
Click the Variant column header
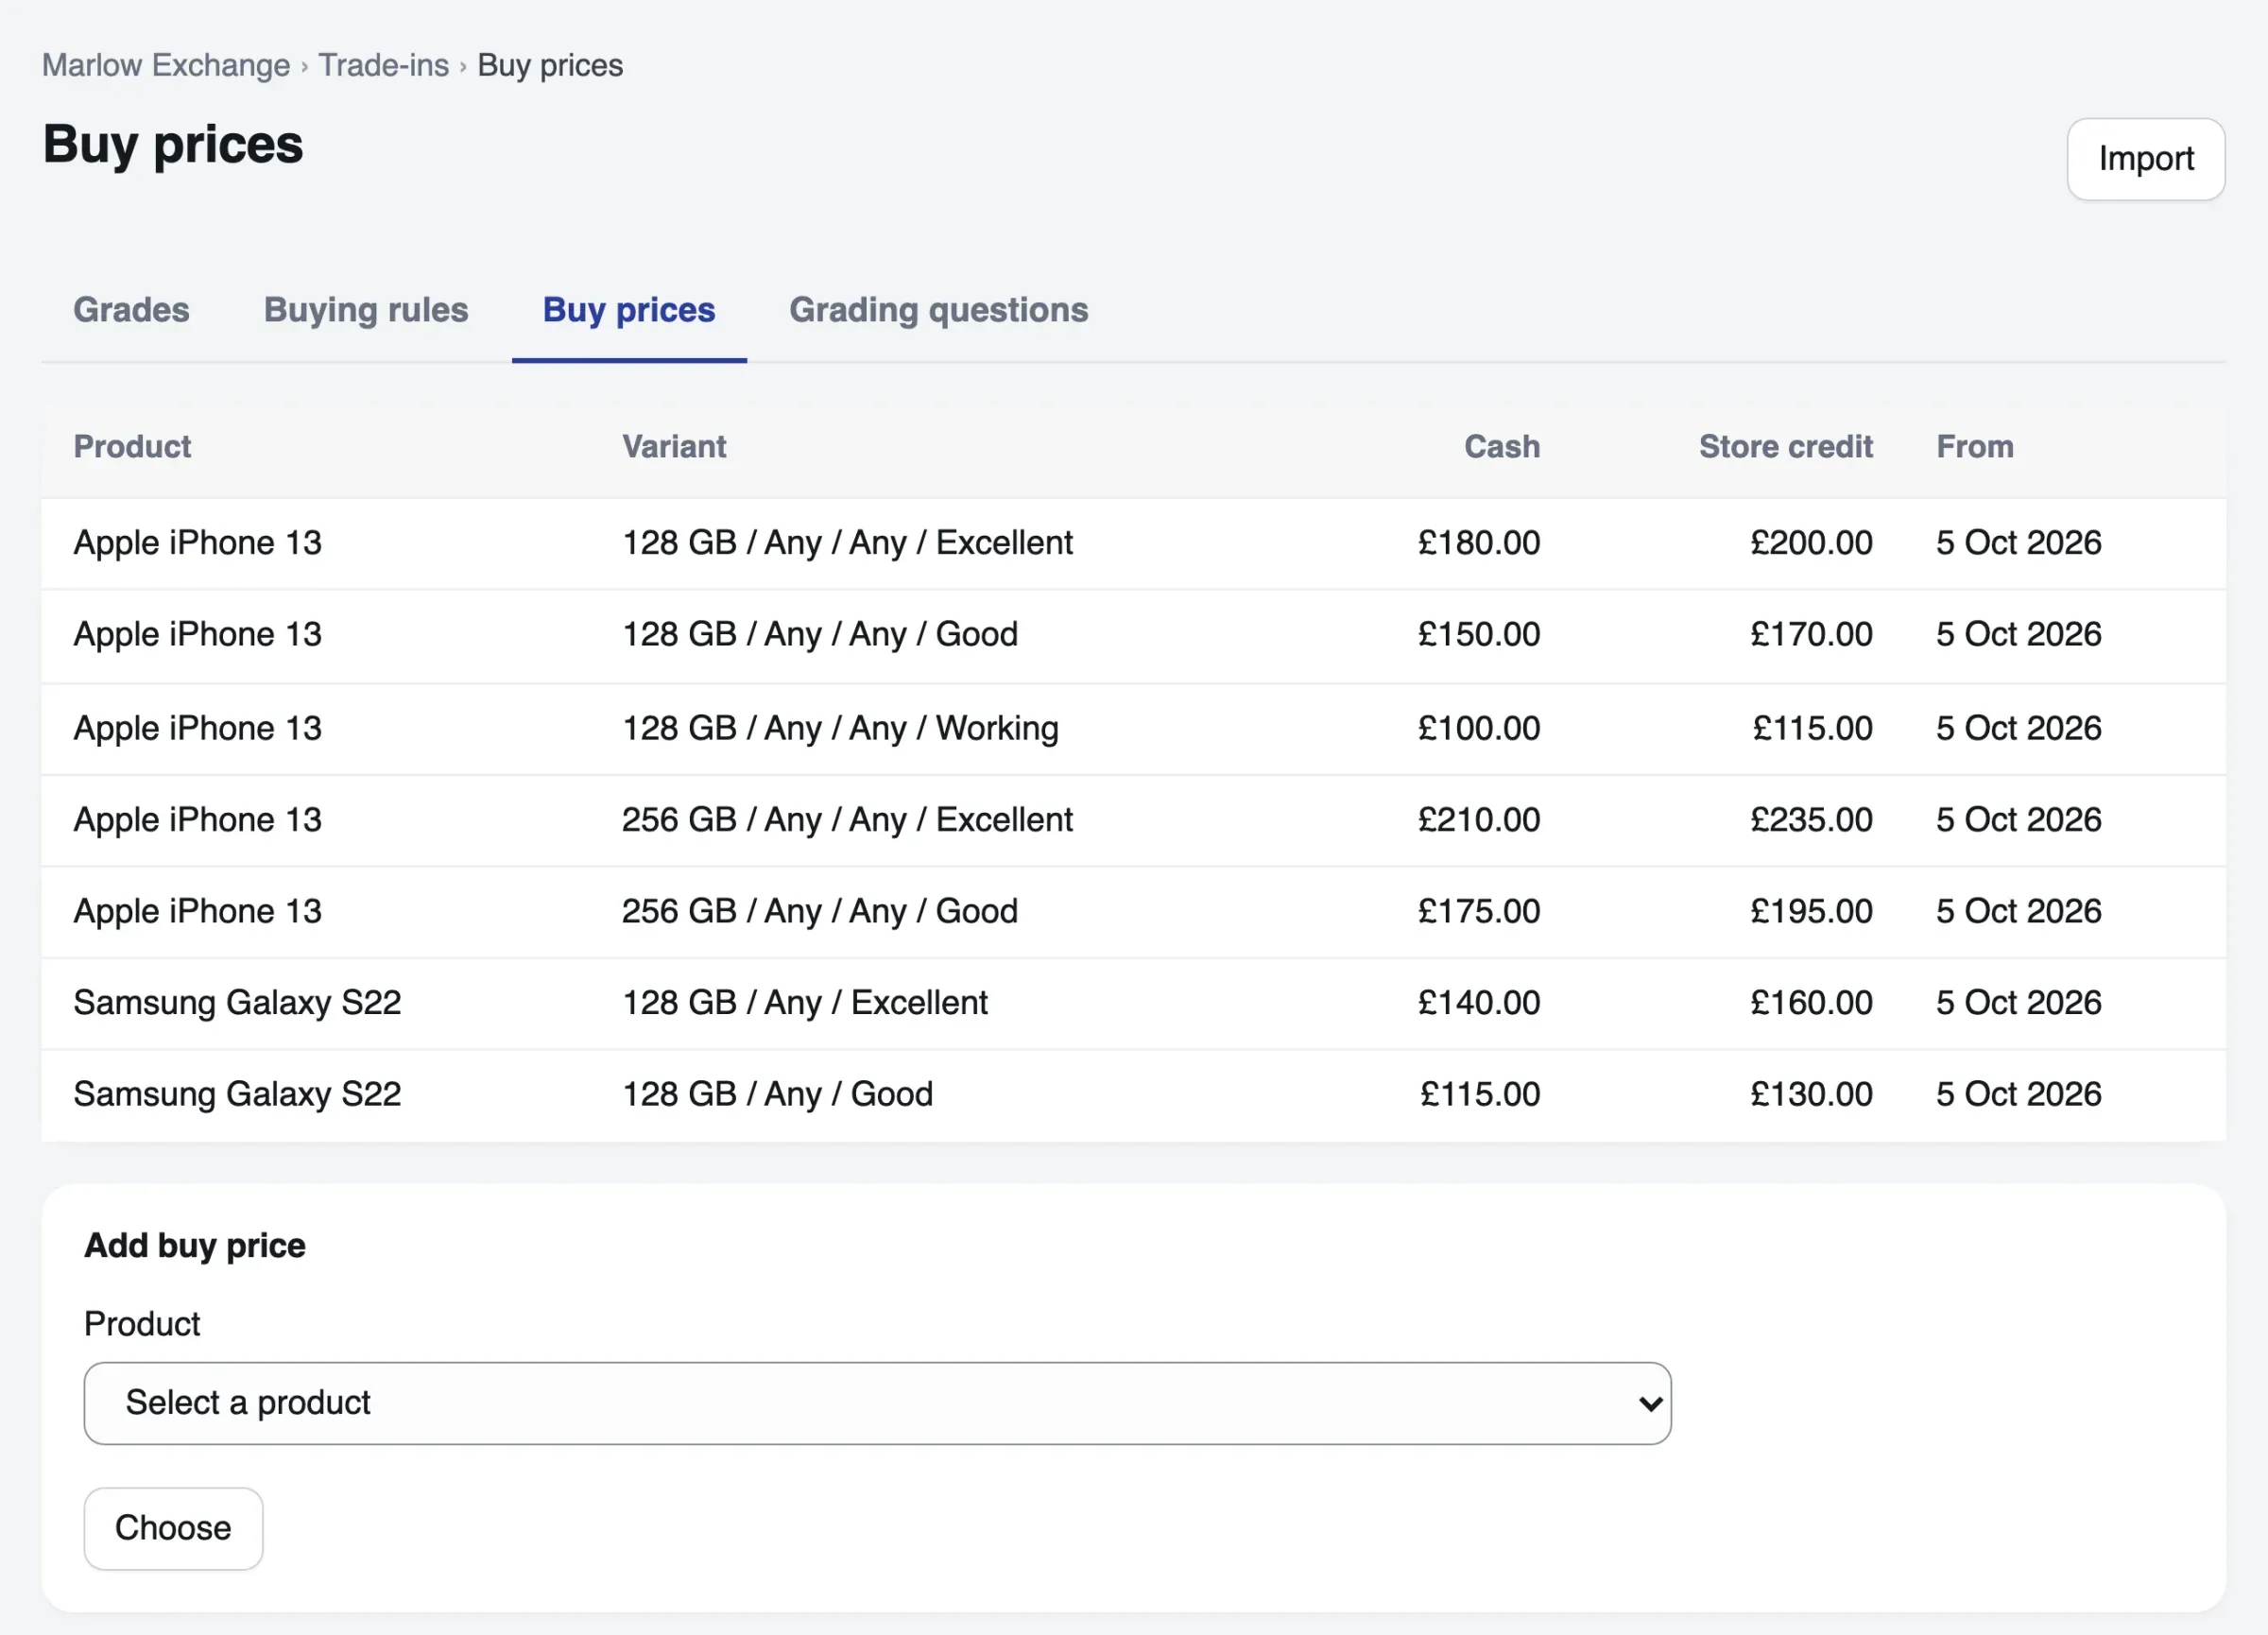(674, 446)
